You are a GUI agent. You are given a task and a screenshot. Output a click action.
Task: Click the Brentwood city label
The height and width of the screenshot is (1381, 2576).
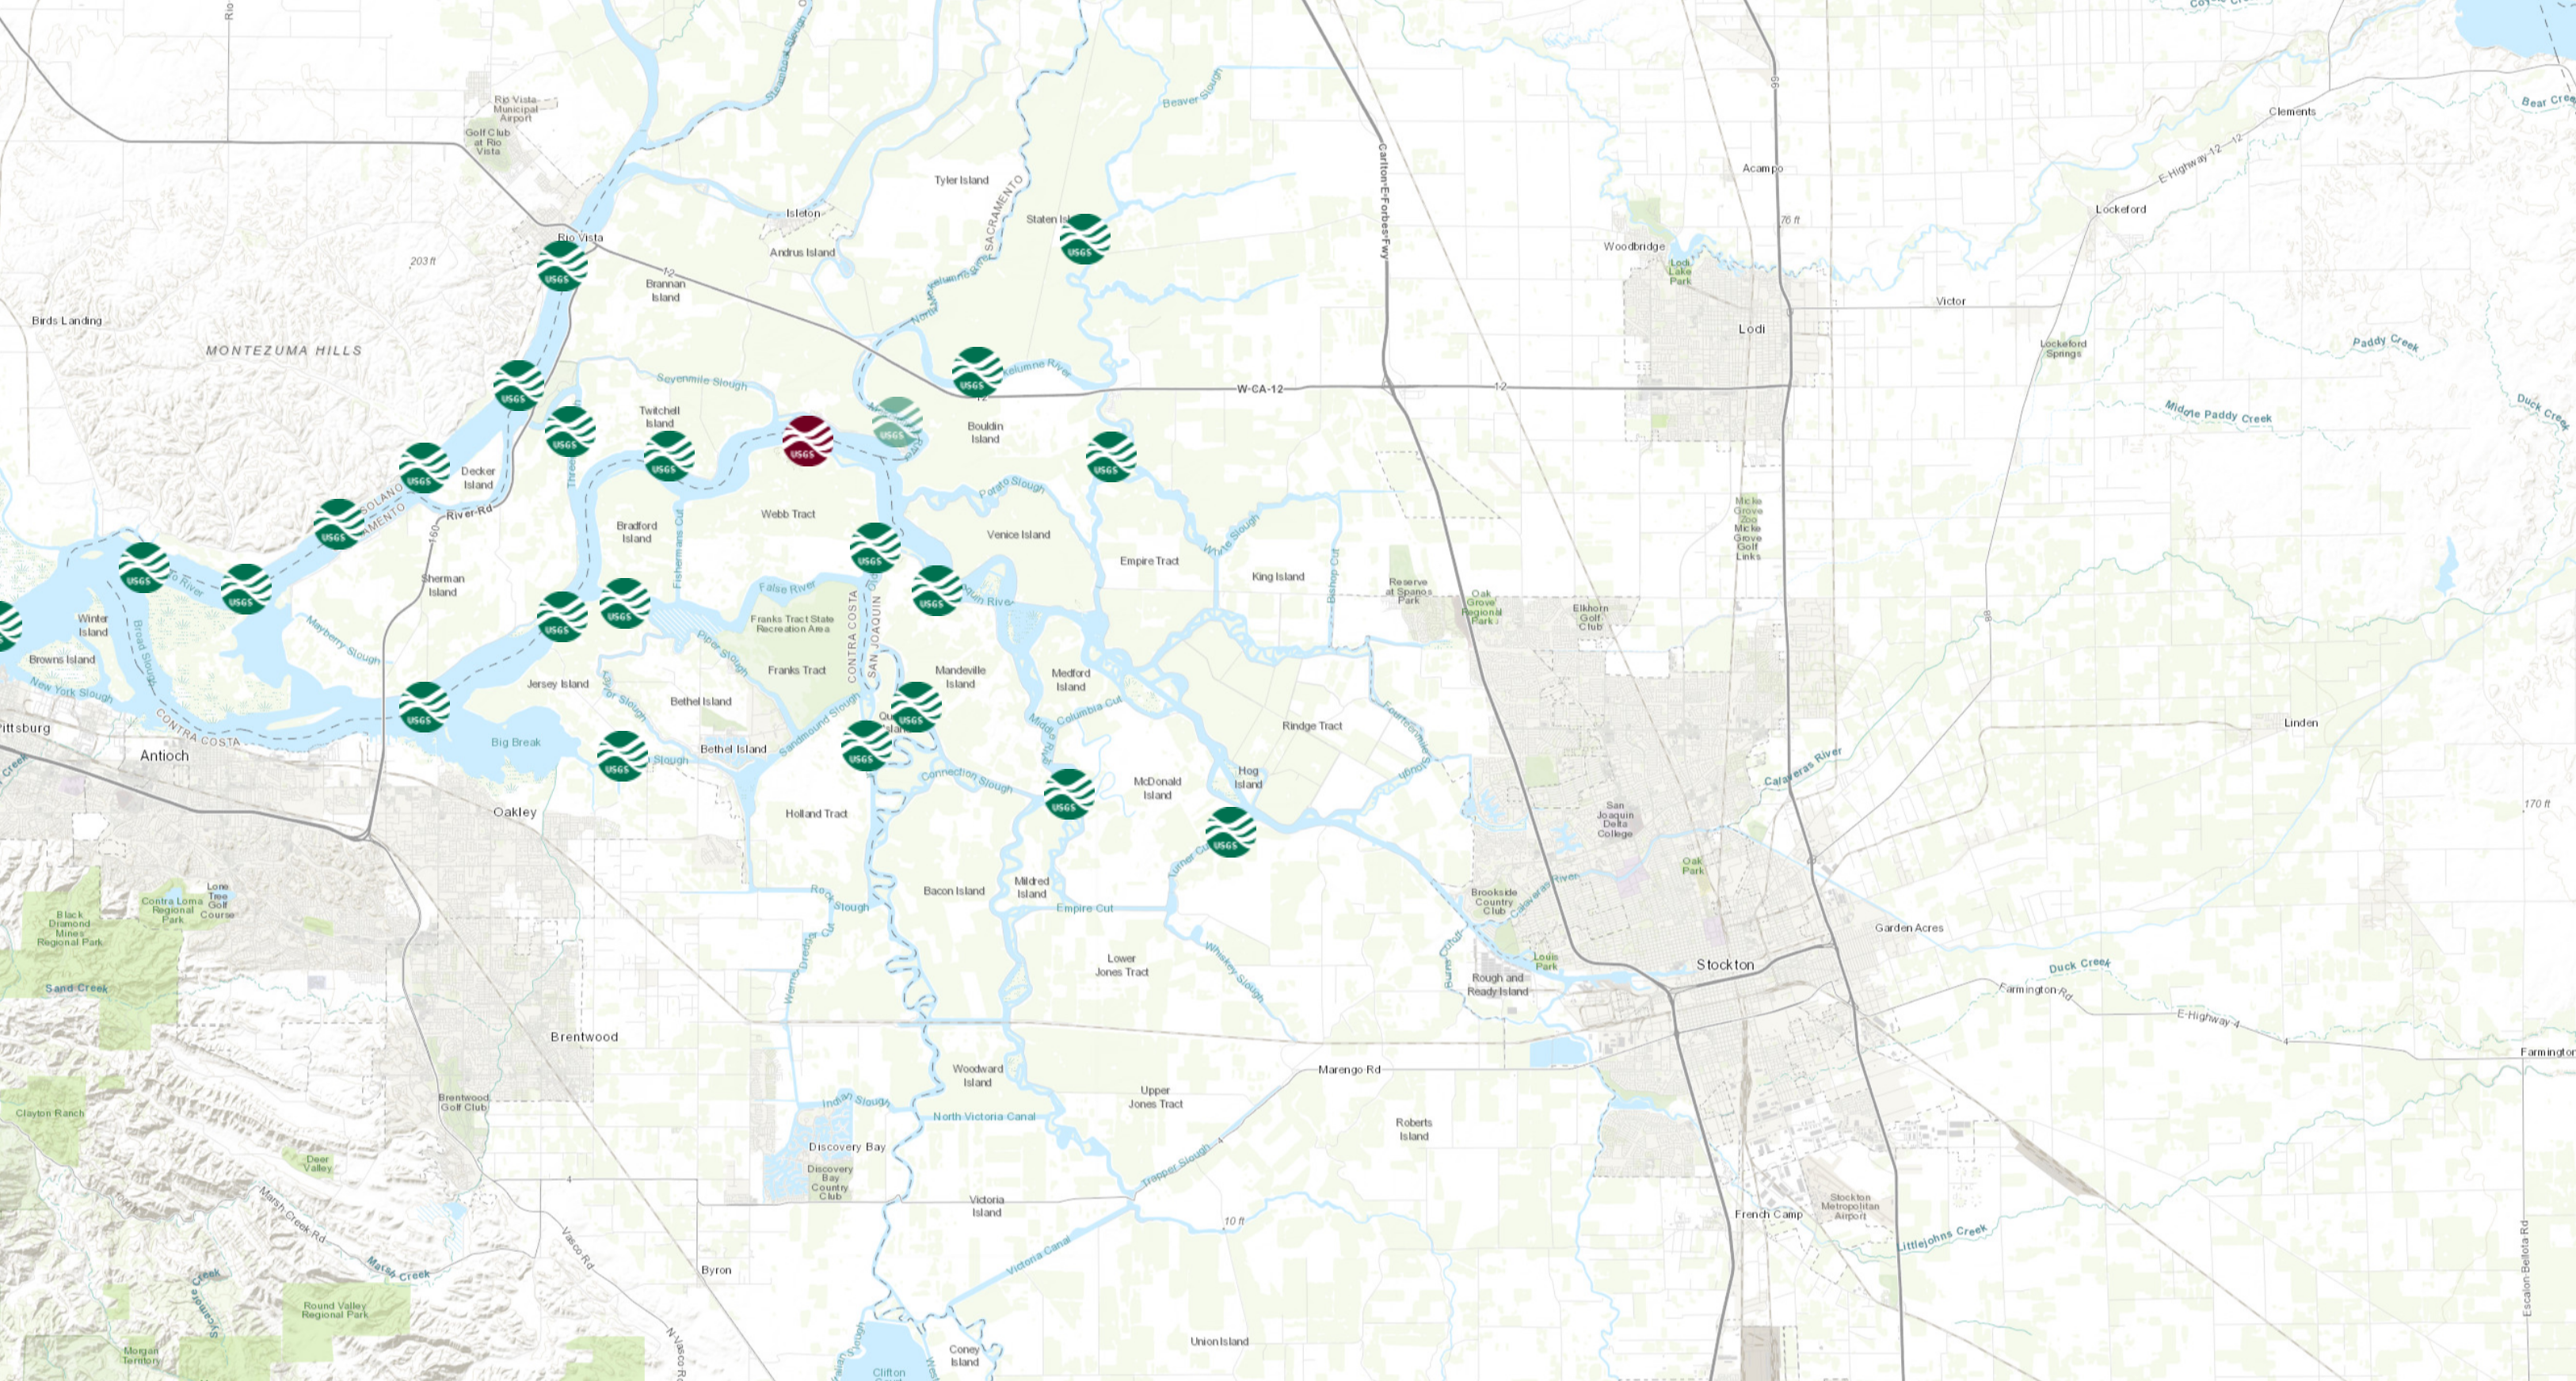click(584, 1037)
